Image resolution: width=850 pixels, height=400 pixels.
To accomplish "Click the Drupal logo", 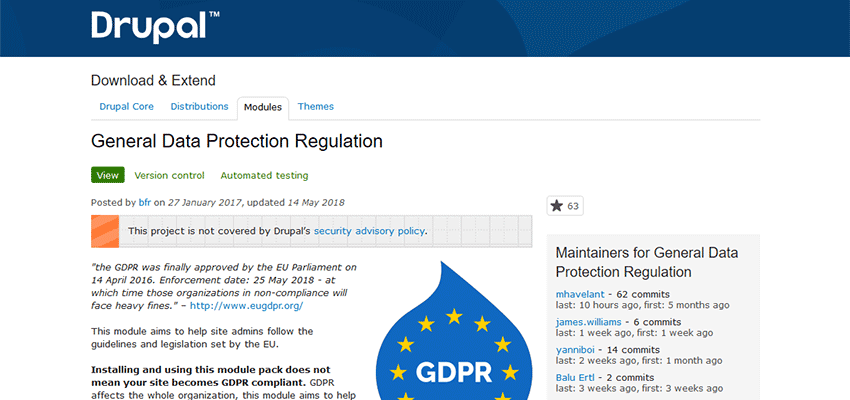I will coord(148,26).
